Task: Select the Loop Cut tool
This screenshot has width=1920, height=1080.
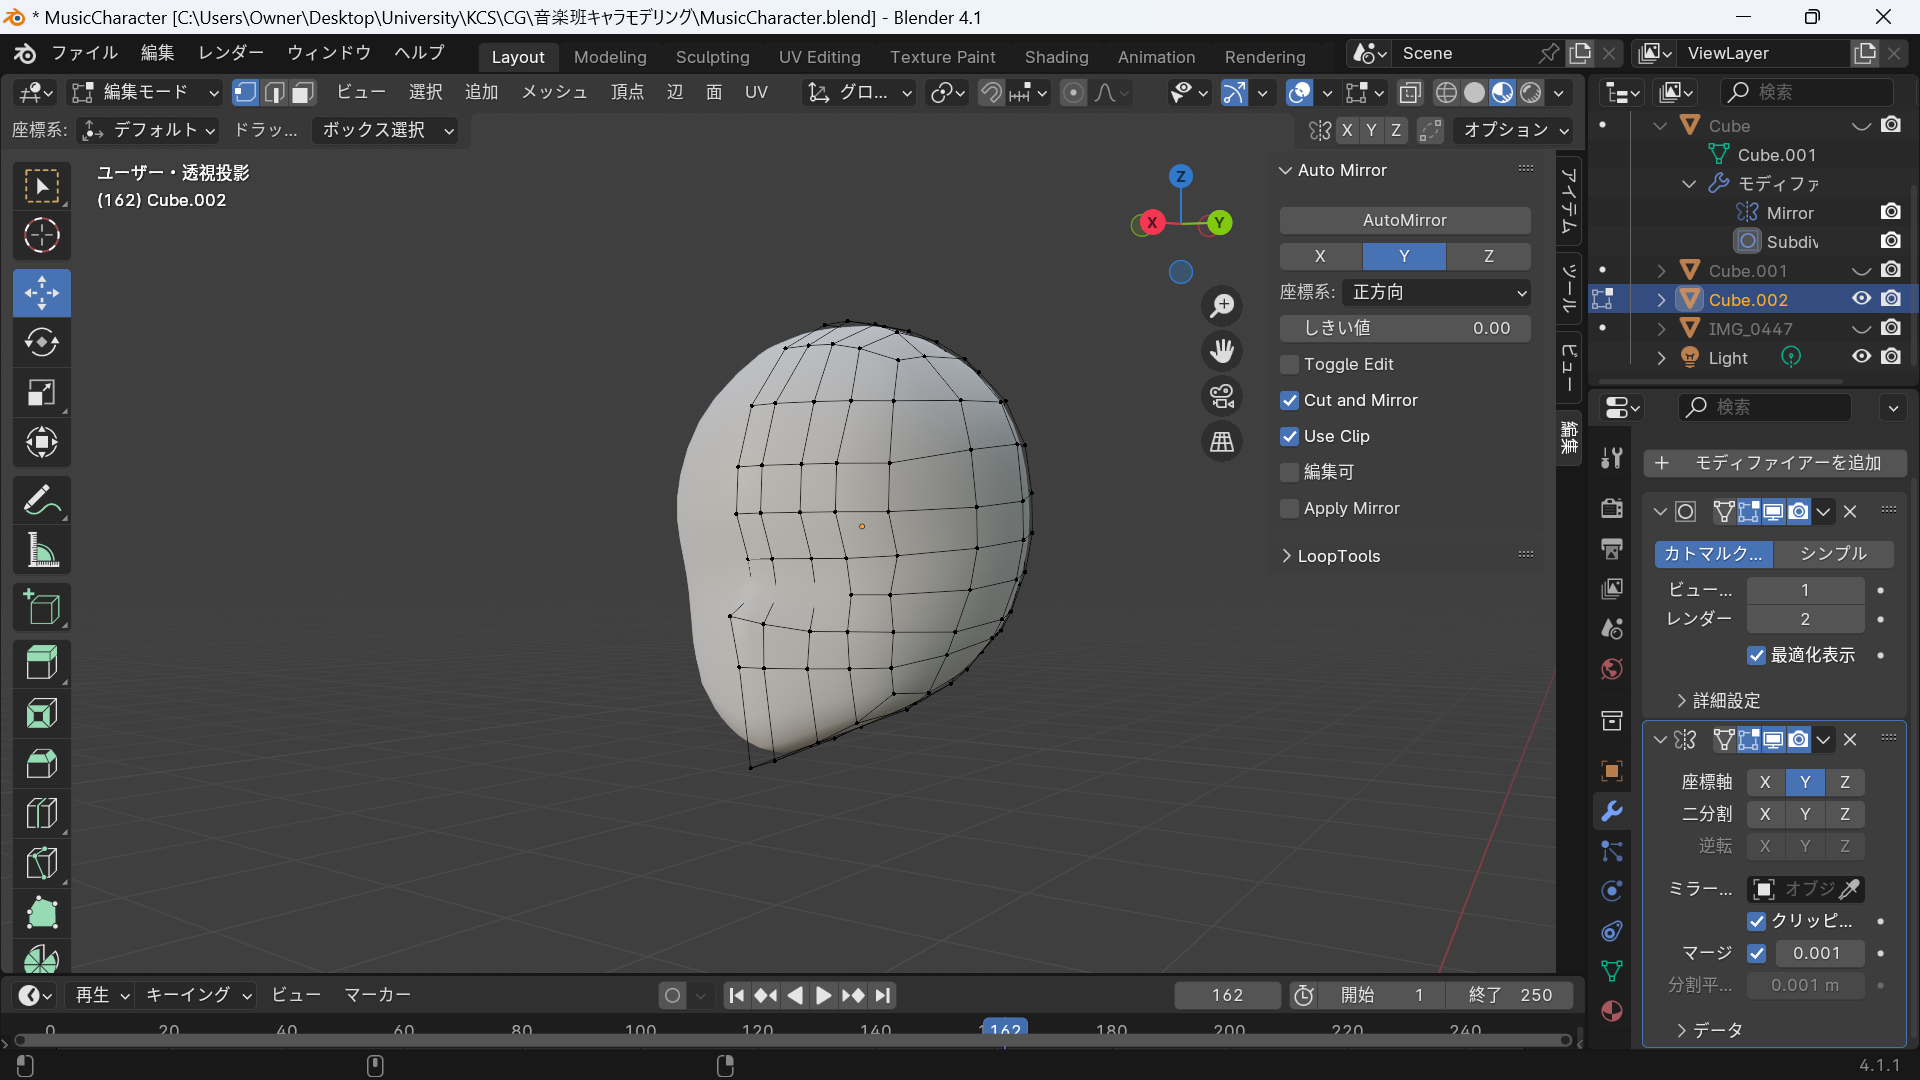Action: (41, 813)
